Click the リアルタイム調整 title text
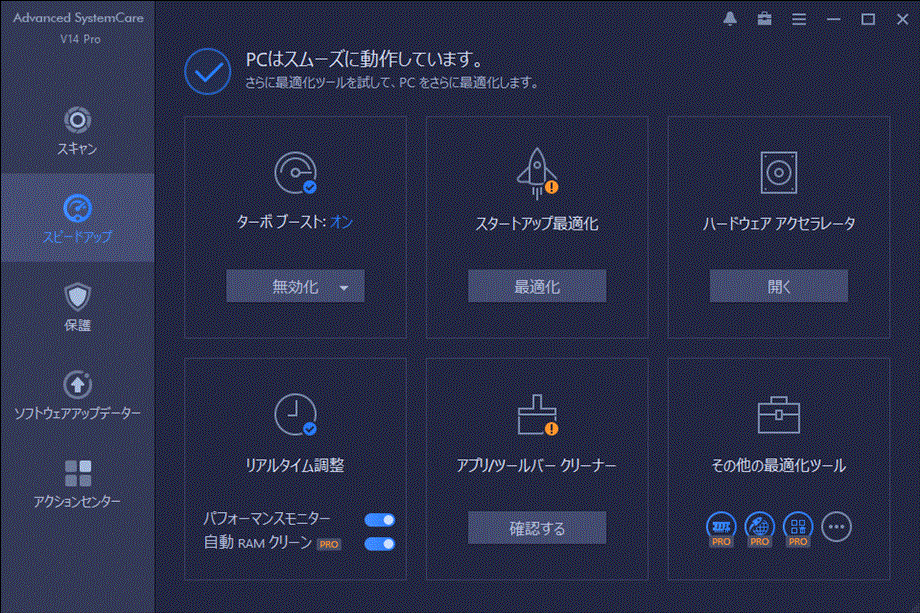The image size is (920, 613). (x=295, y=465)
